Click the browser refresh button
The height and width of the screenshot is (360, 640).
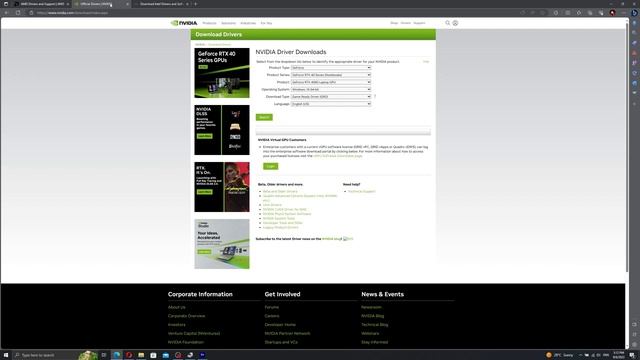pyautogui.click(x=18, y=13)
